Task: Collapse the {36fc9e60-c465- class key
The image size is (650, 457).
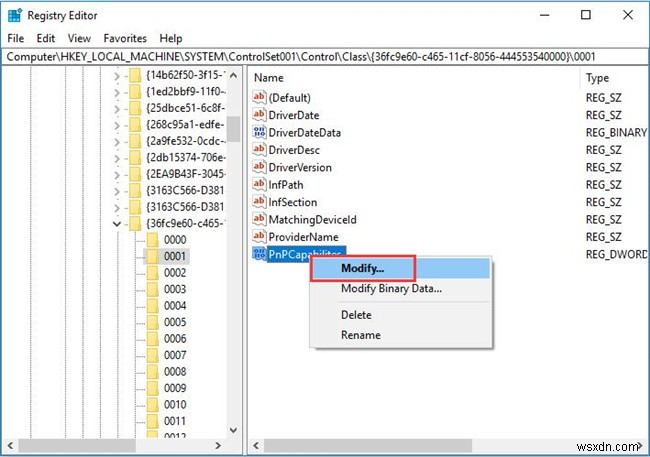Action: tap(117, 224)
